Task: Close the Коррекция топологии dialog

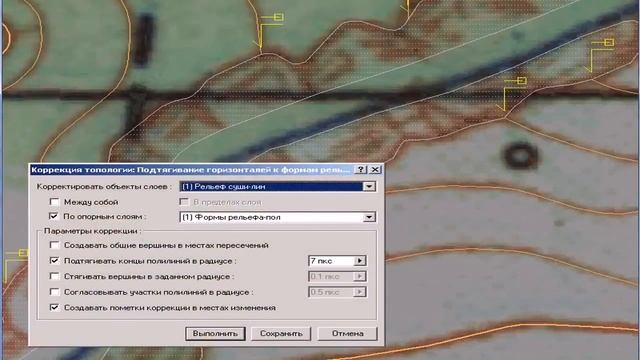Action: pyautogui.click(x=375, y=169)
